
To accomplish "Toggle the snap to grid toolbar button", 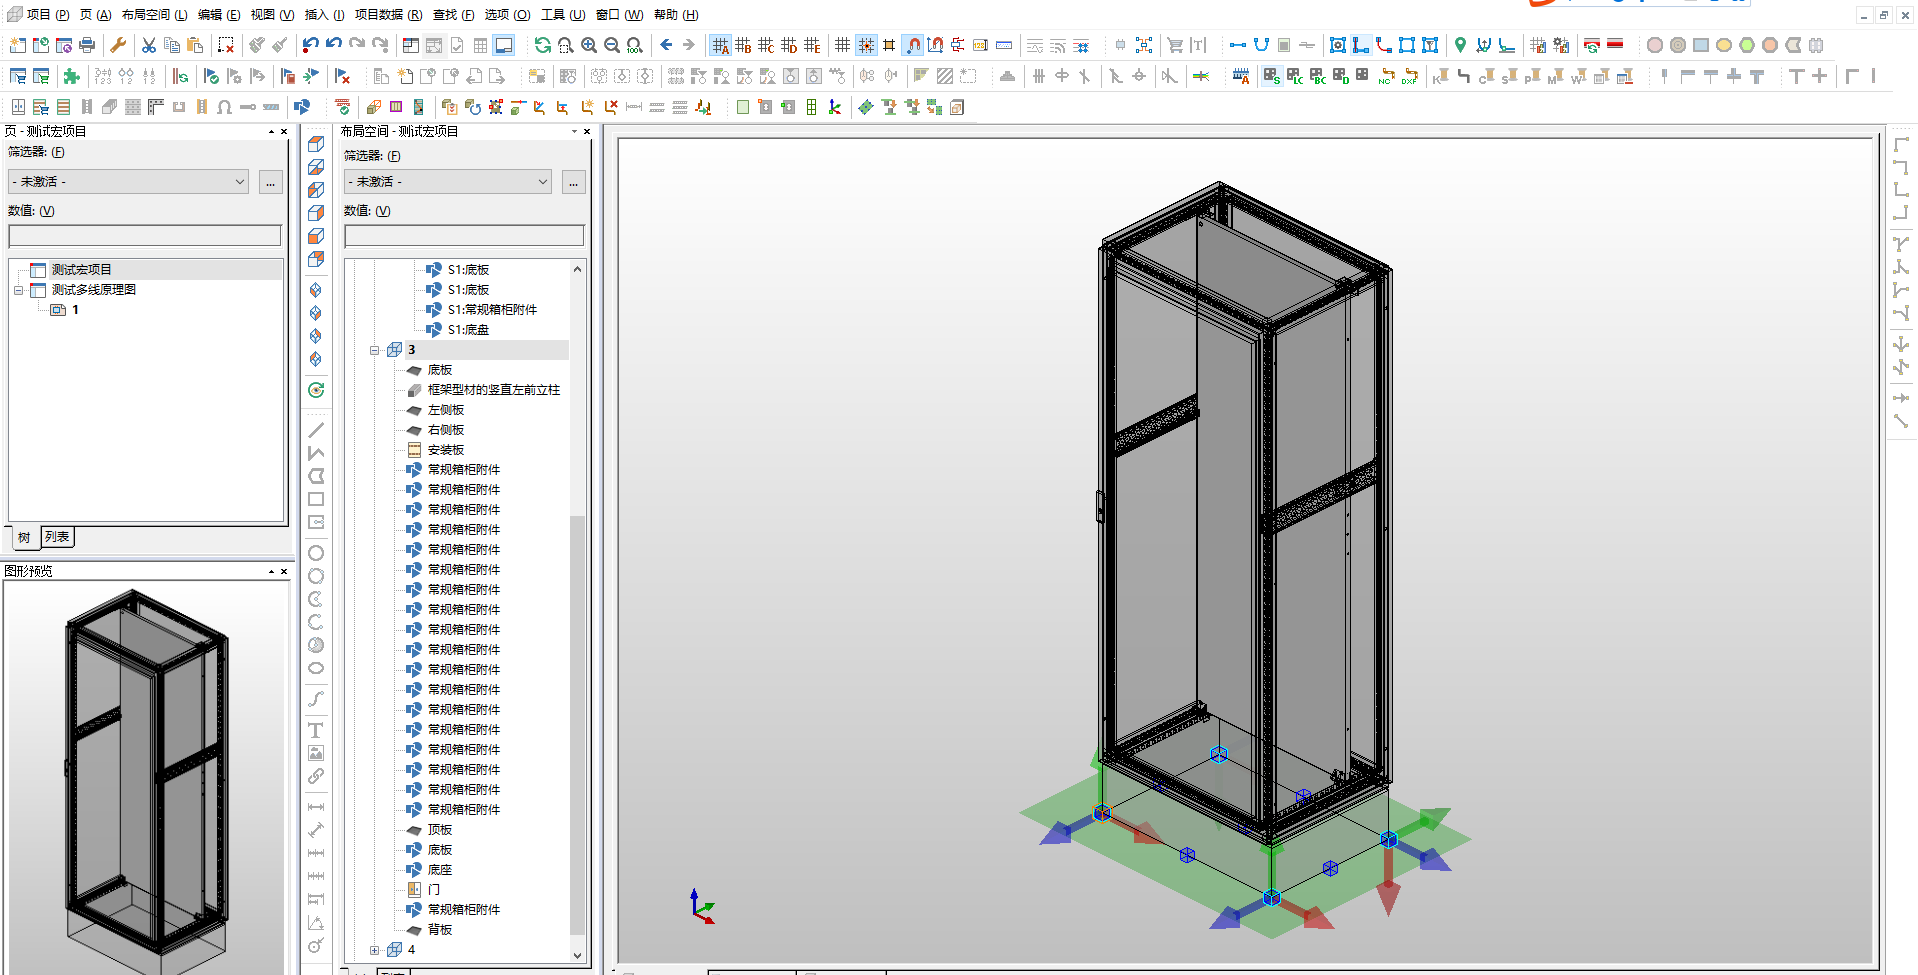I will tap(866, 45).
